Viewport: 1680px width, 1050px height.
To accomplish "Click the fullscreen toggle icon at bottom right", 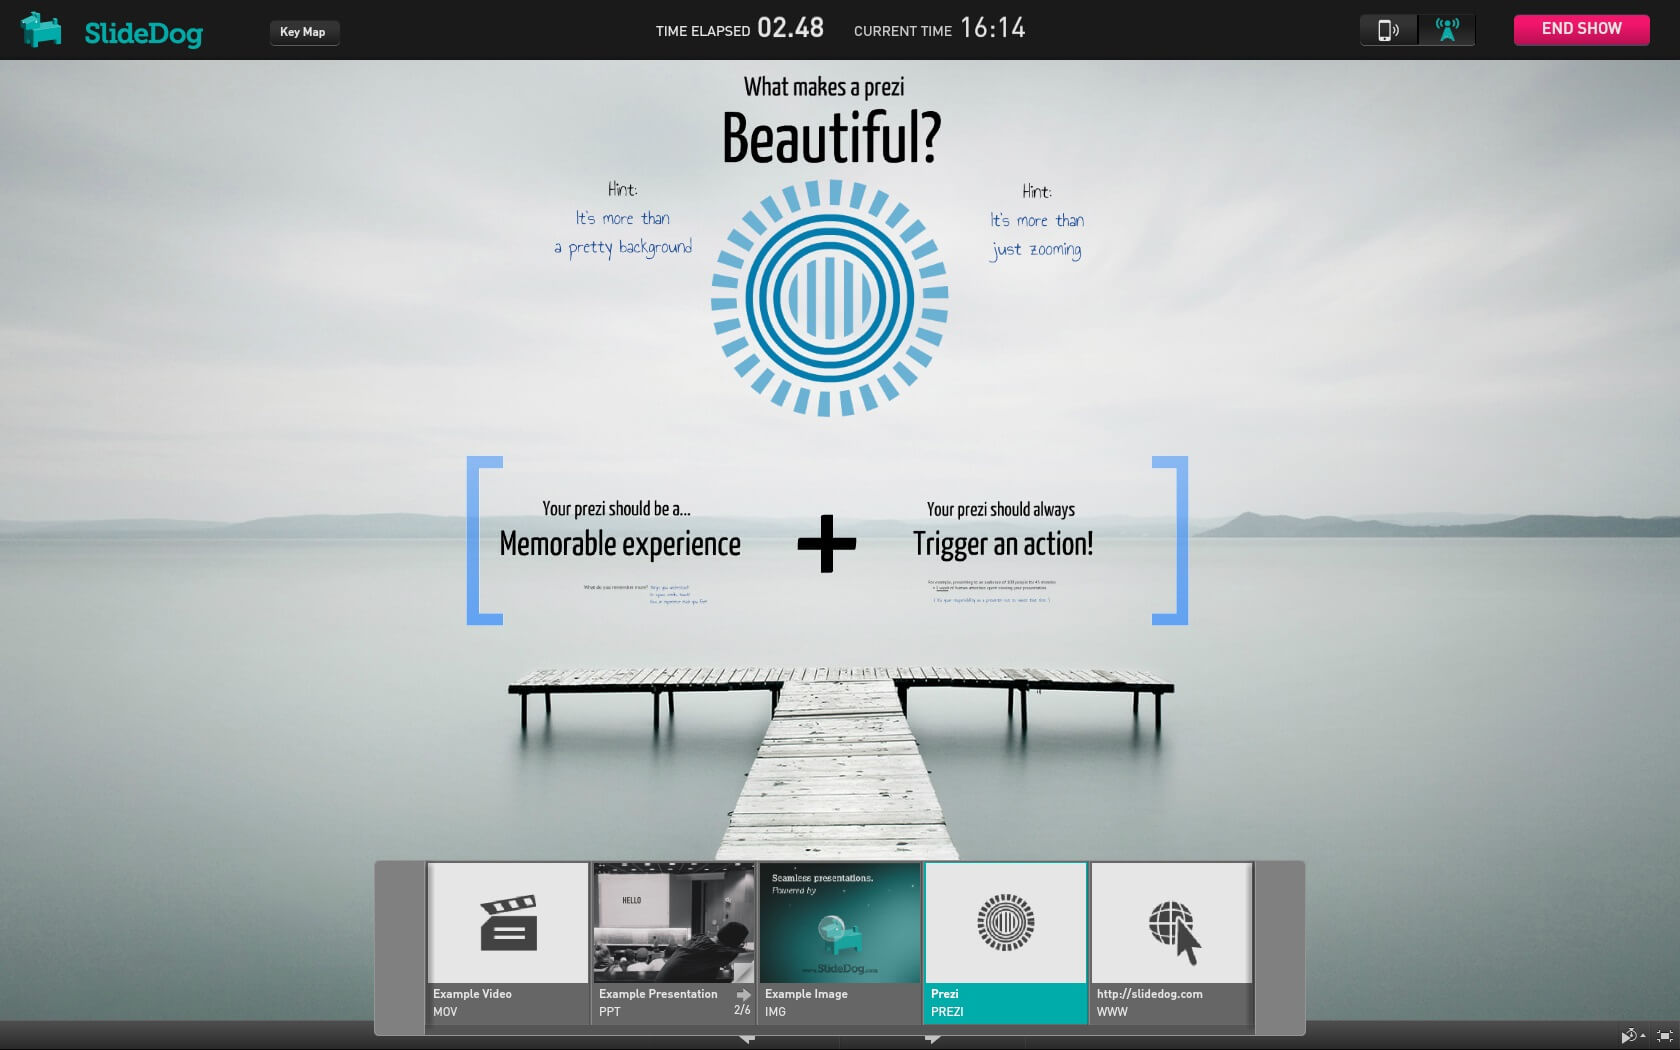I will pos(1664,1036).
